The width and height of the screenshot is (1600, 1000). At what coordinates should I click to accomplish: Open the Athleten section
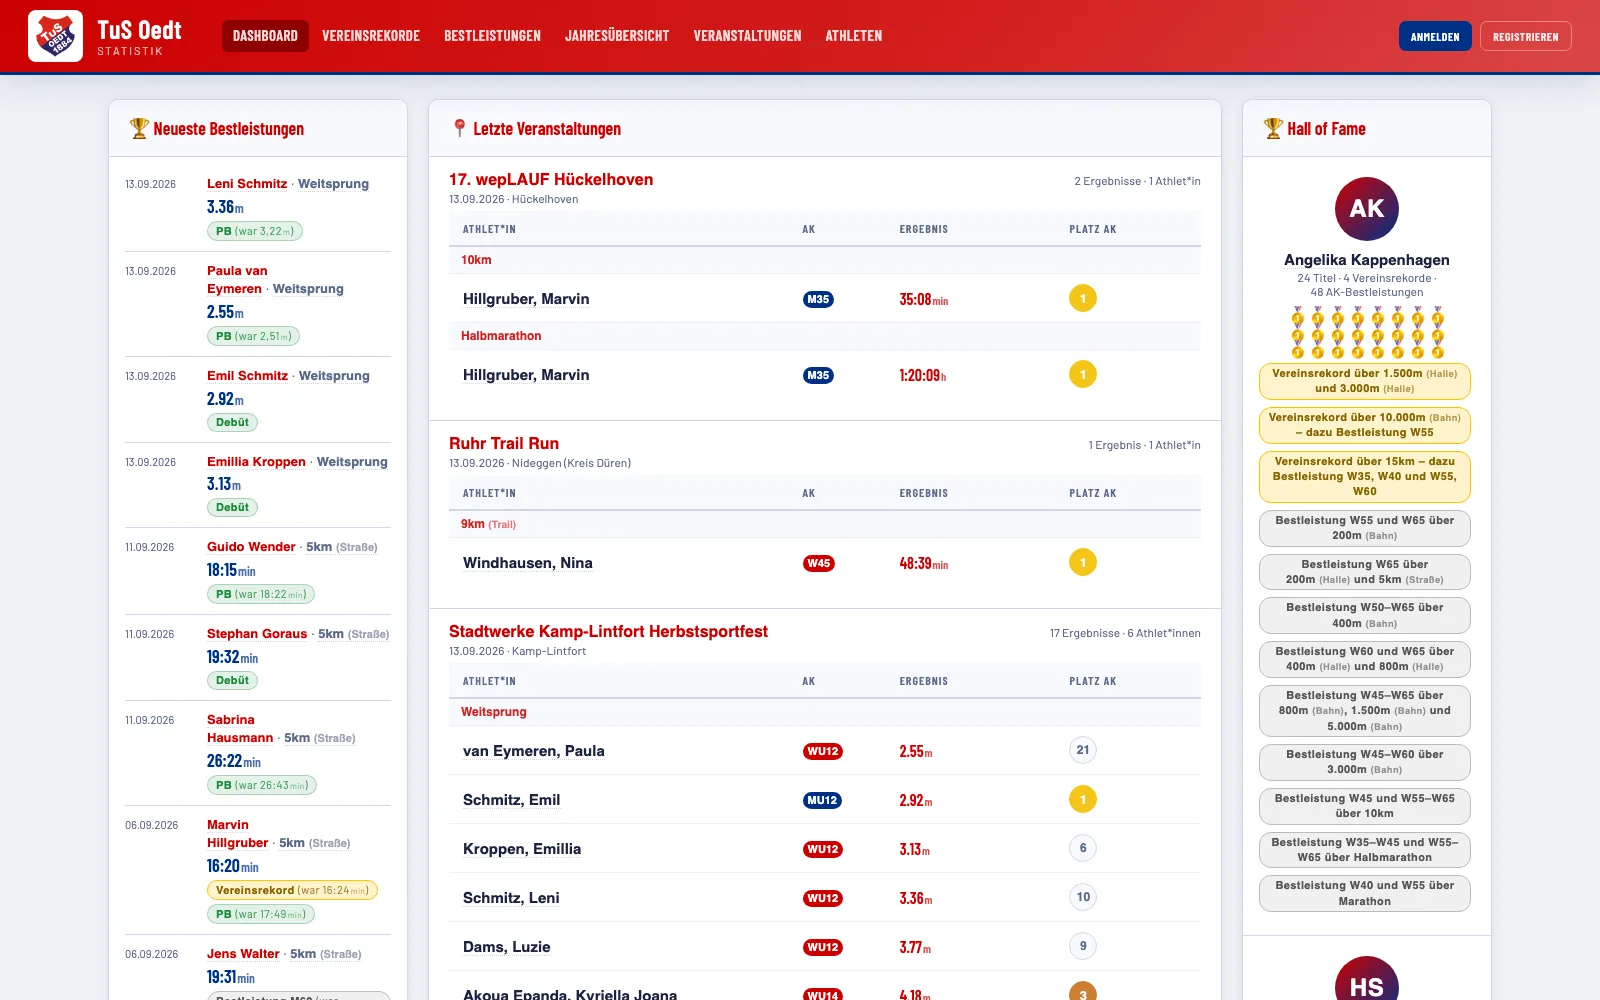[854, 36]
